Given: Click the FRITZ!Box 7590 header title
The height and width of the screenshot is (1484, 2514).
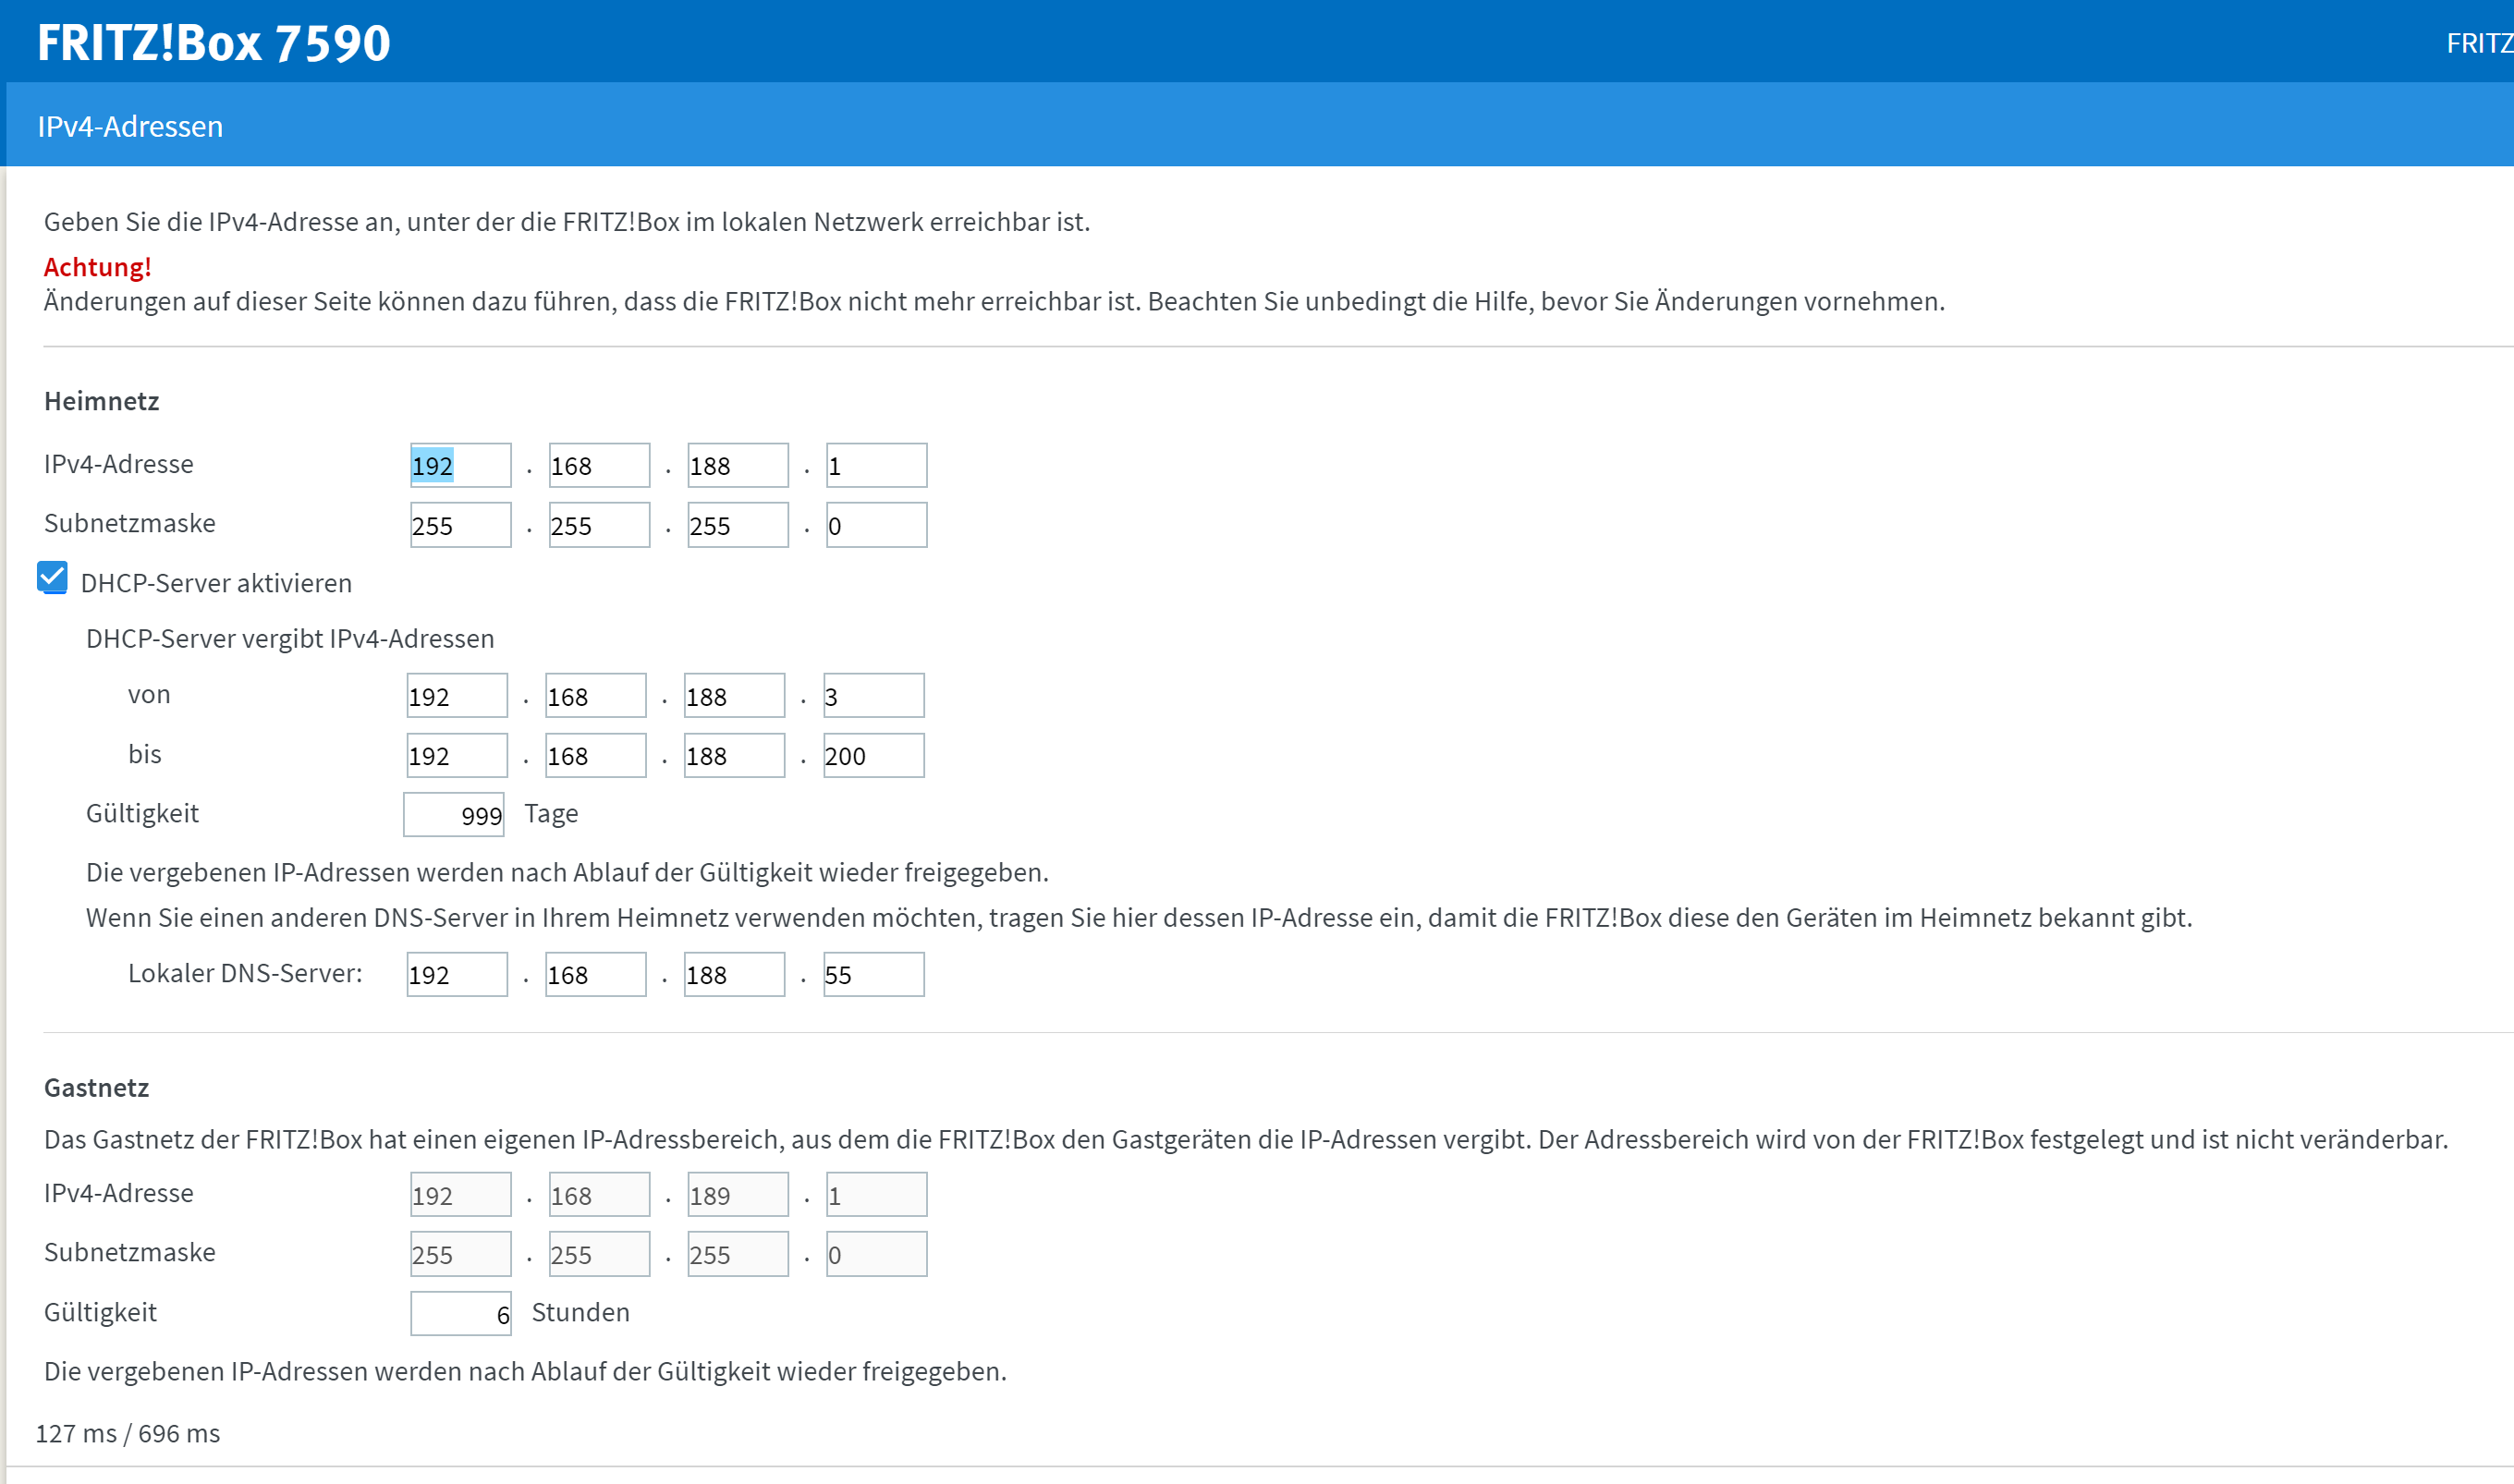Looking at the screenshot, I should point(213,43).
